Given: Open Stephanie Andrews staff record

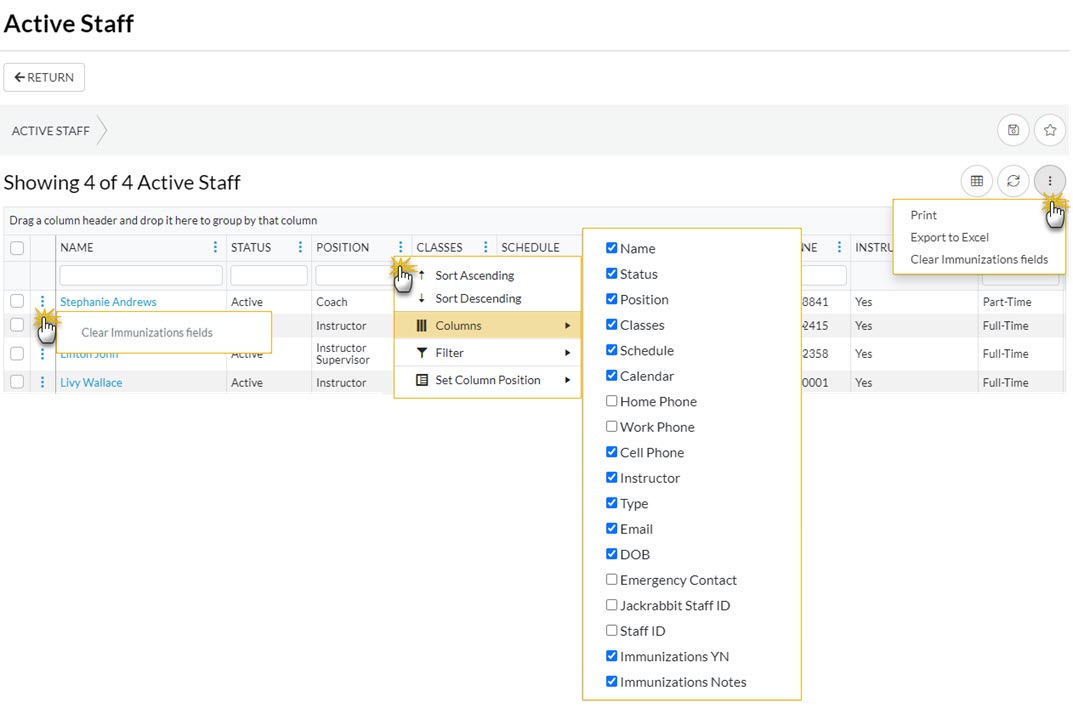Looking at the screenshot, I should pos(108,302).
